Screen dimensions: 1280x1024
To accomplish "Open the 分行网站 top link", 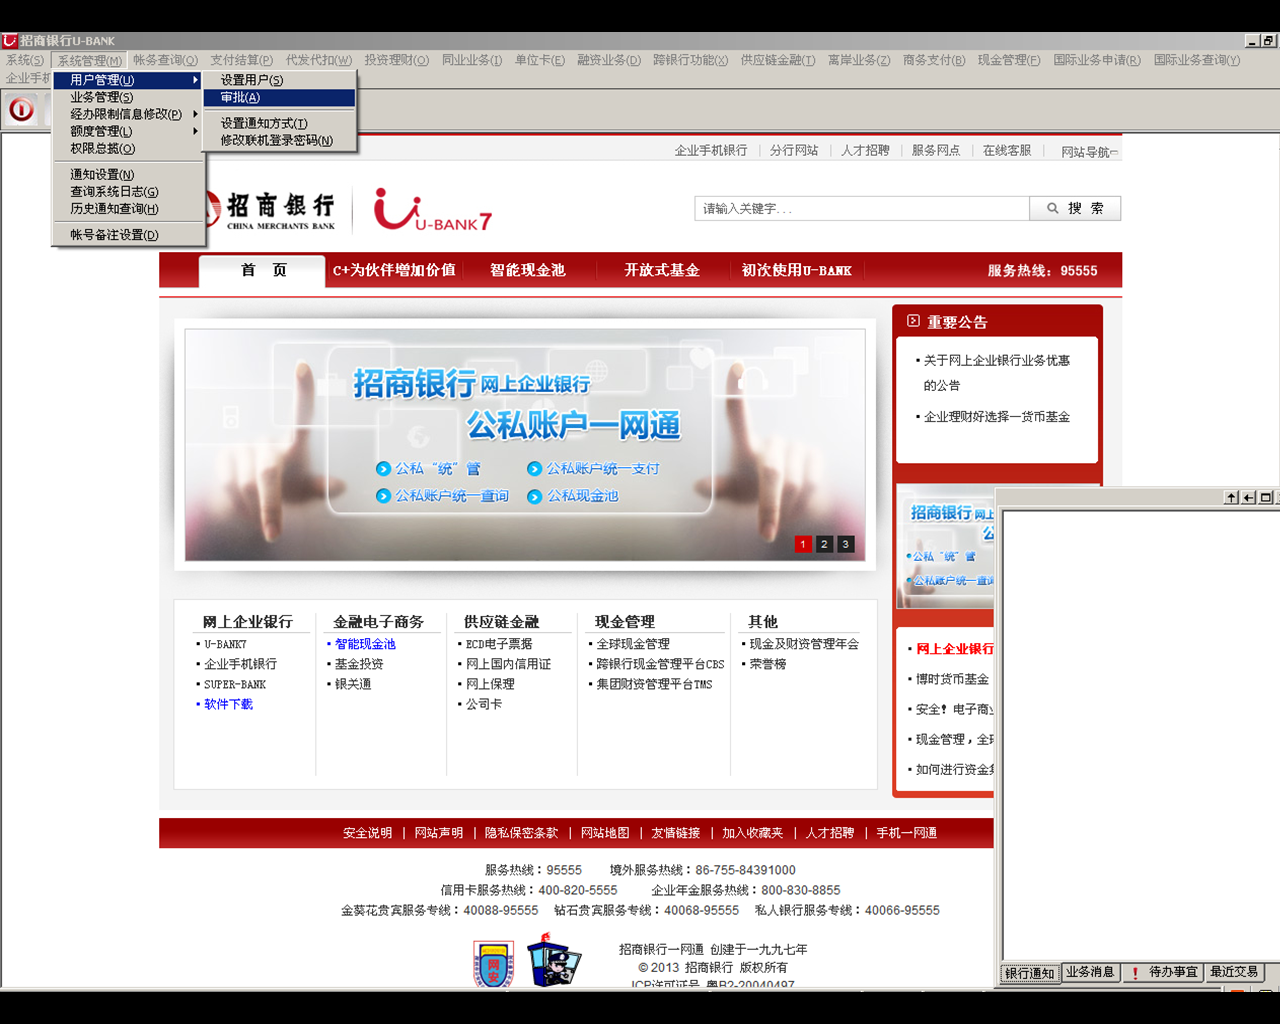I will tap(794, 150).
